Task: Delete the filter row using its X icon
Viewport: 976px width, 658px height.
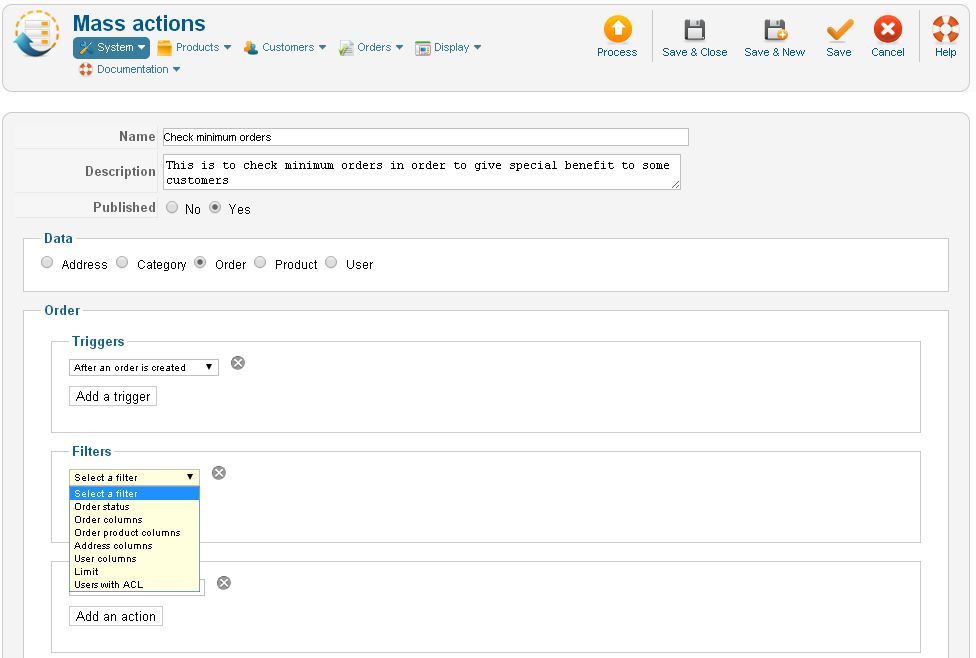Action: [x=219, y=473]
